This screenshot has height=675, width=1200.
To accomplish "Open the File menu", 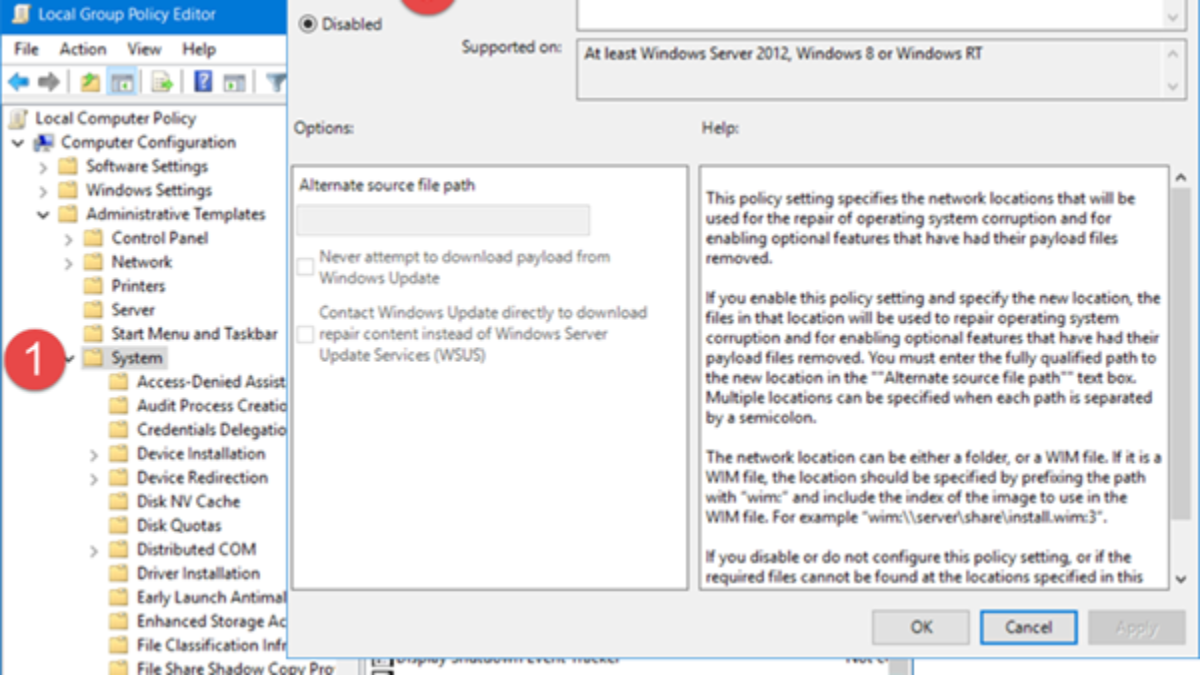I will (26, 49).
